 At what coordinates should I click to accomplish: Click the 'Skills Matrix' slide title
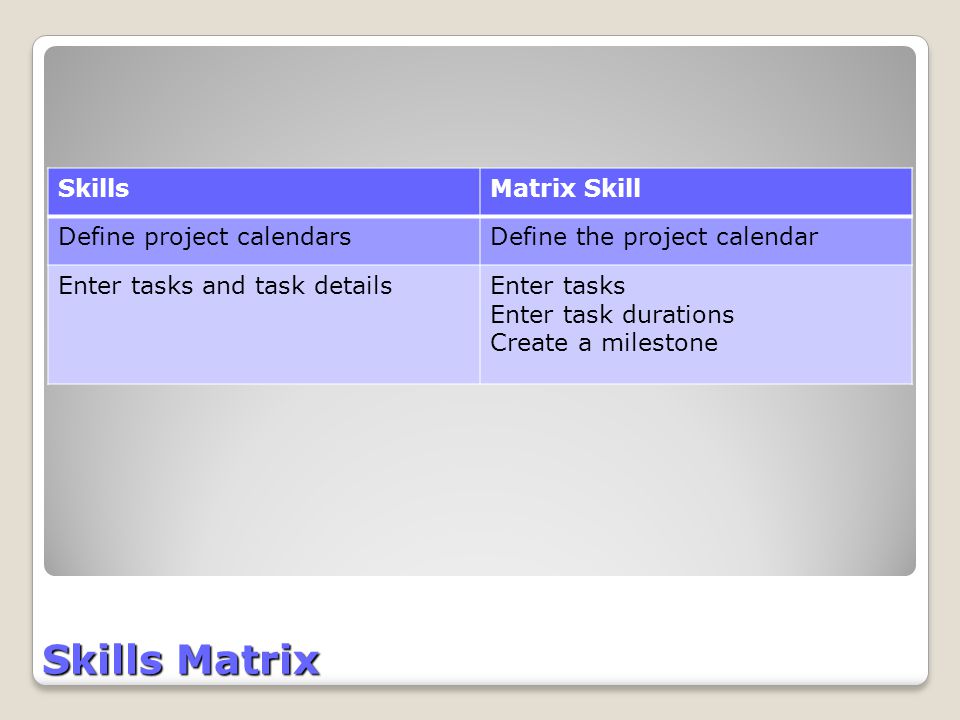pos(181,660)
